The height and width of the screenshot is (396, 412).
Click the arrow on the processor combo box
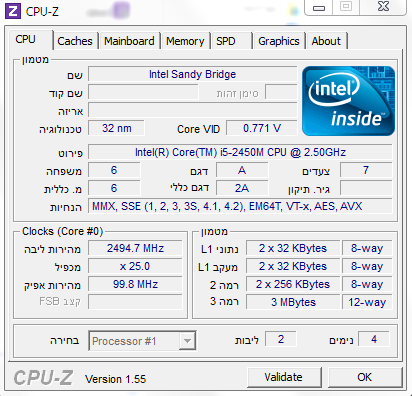(x=187, y=341)
